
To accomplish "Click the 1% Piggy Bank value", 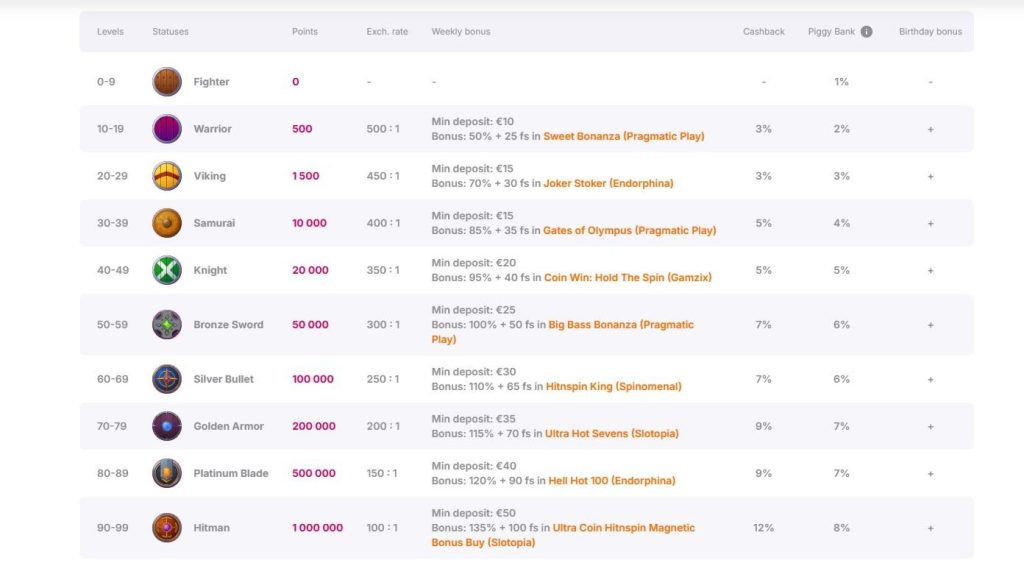I will (x=841, y=82).
